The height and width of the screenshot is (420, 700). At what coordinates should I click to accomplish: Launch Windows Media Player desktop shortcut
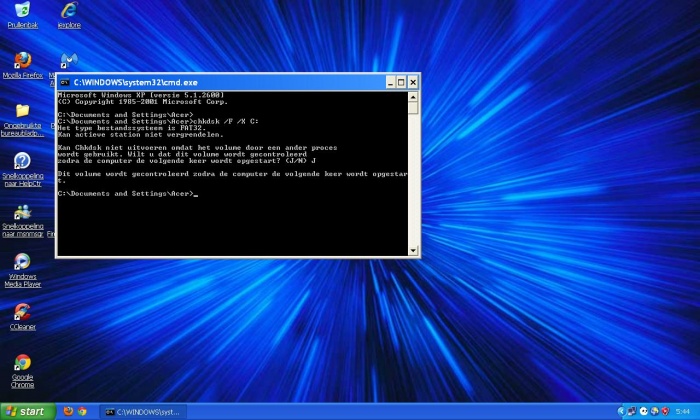tap(22, 270)
